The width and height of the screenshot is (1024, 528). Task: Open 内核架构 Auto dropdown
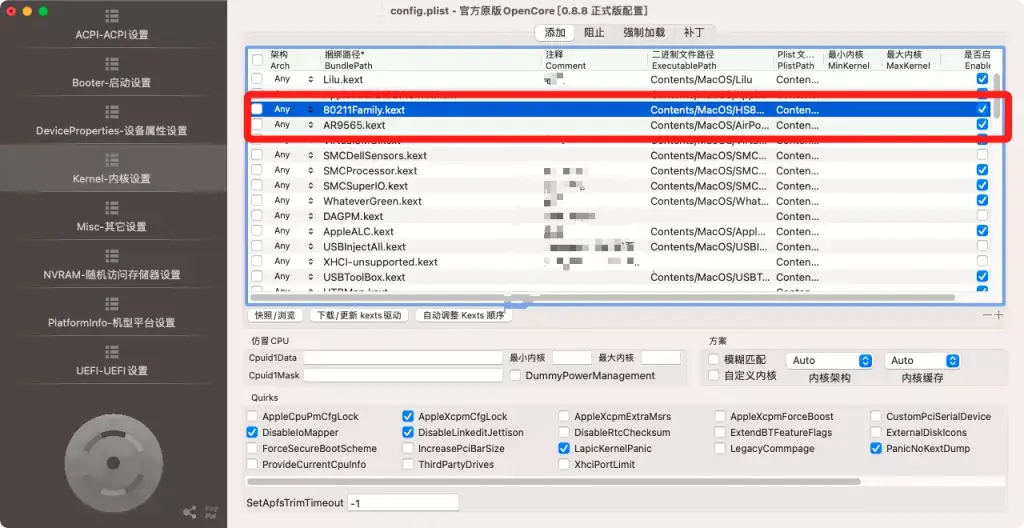coord(830,360)
